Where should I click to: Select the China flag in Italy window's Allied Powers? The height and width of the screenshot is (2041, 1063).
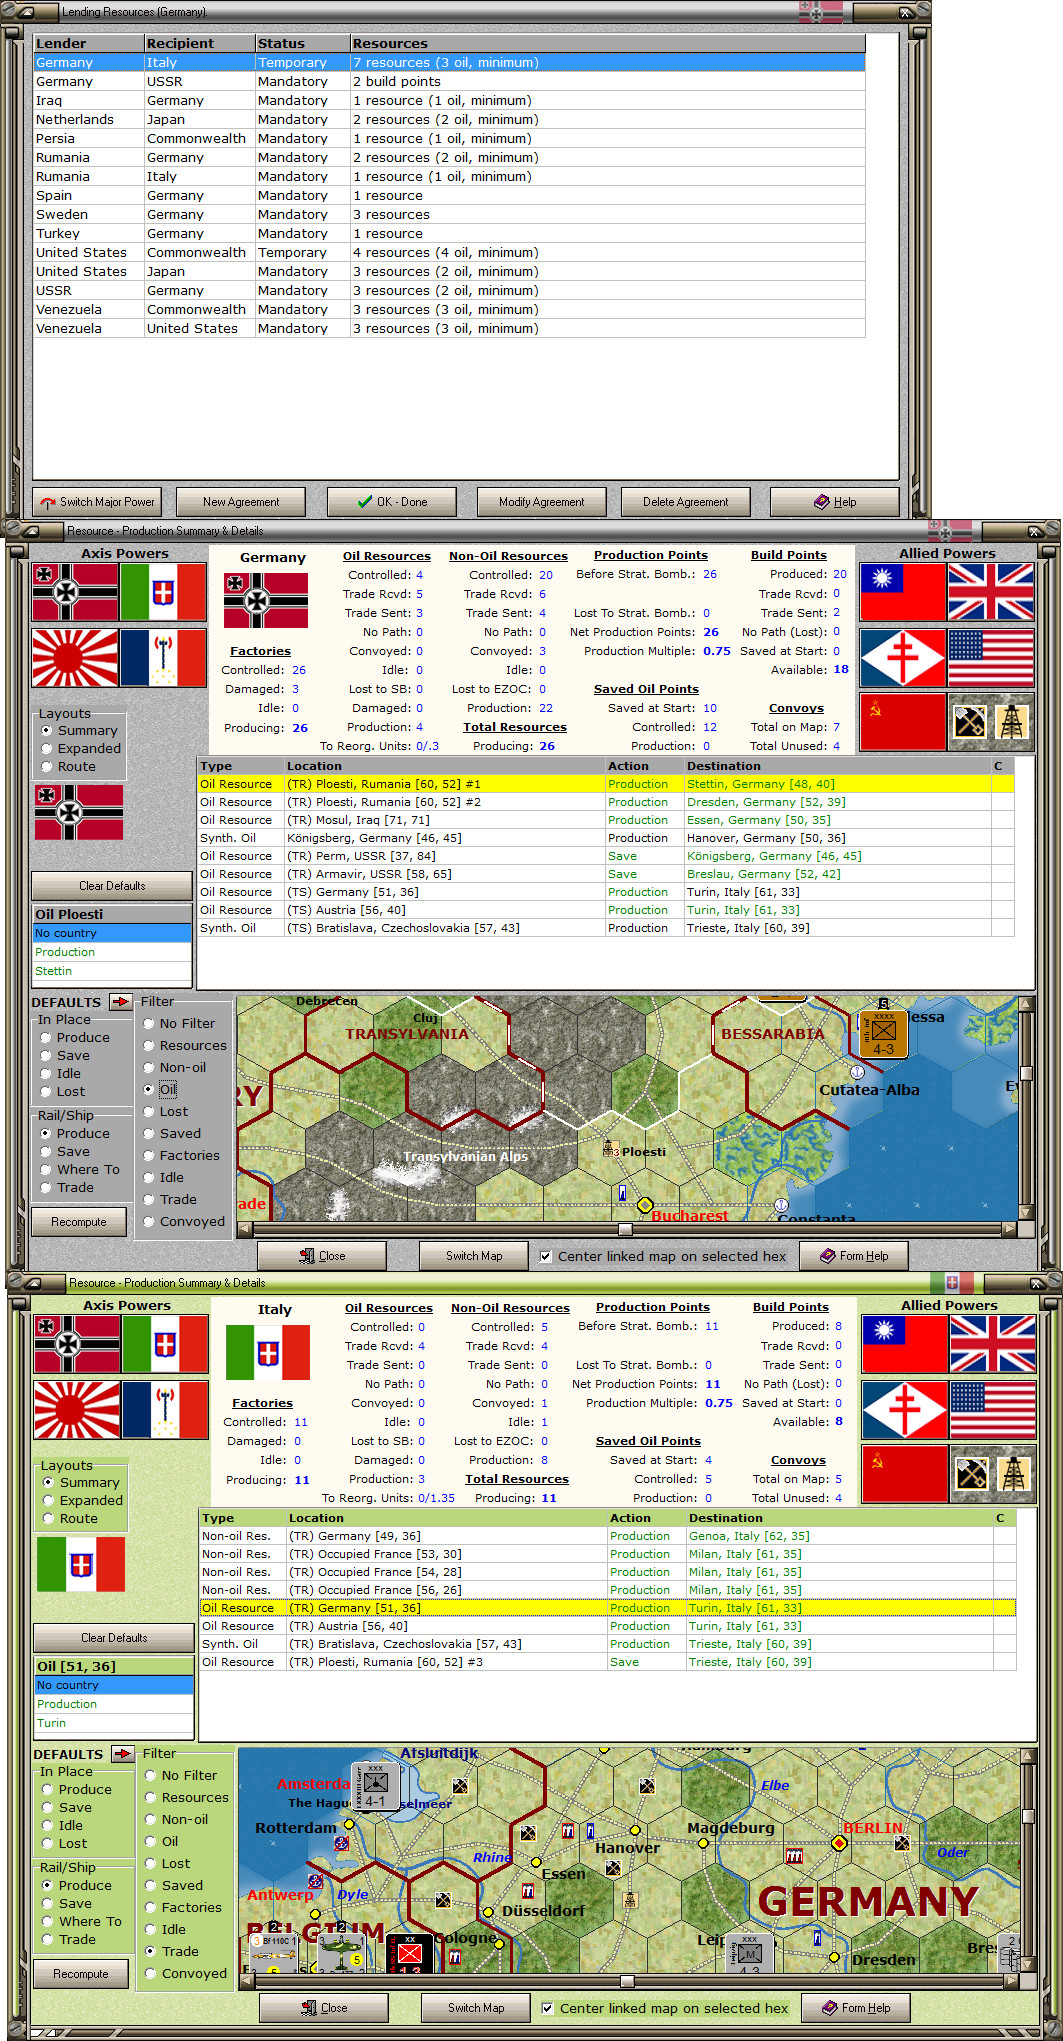[x=905, y=1344]
